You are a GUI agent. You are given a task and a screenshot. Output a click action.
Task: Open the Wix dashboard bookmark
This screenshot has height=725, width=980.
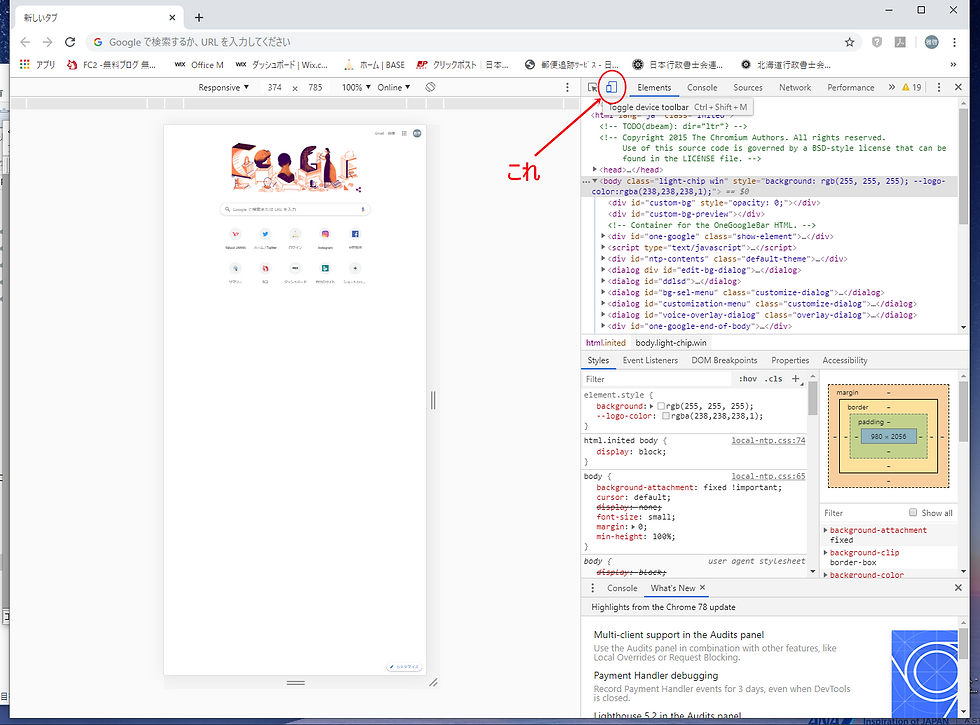[x=282, y=64]
